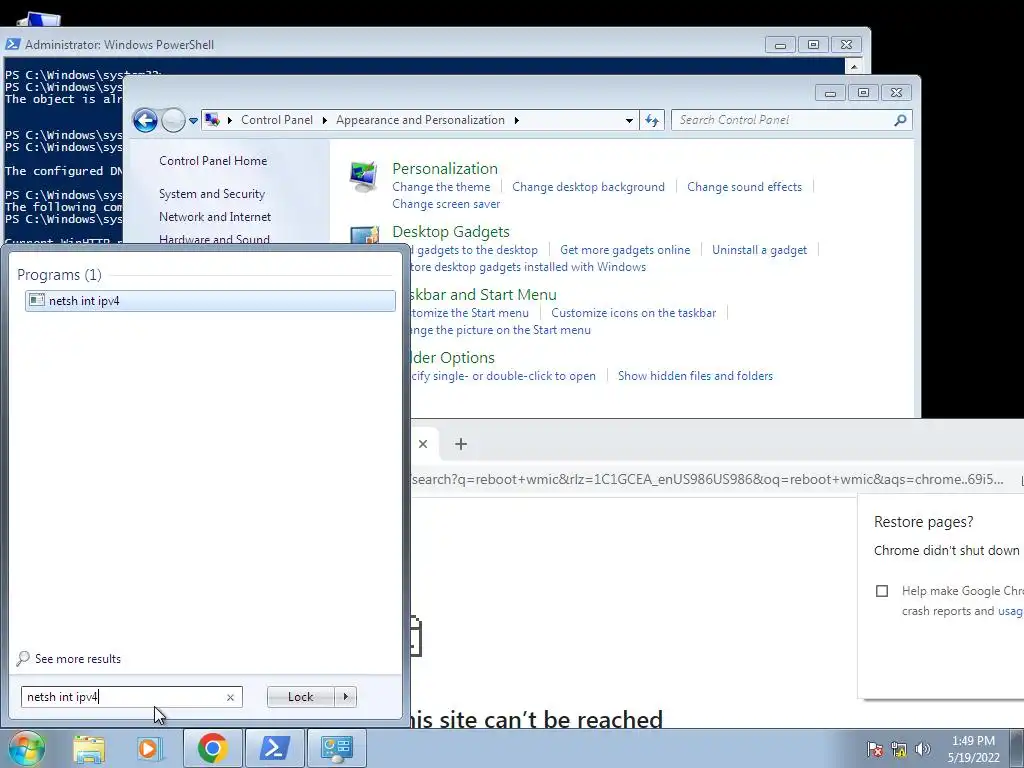This screenshot has width=1024, height=768.
Task: Click PowerShell scrollbar up arrow
Action: 853,66
